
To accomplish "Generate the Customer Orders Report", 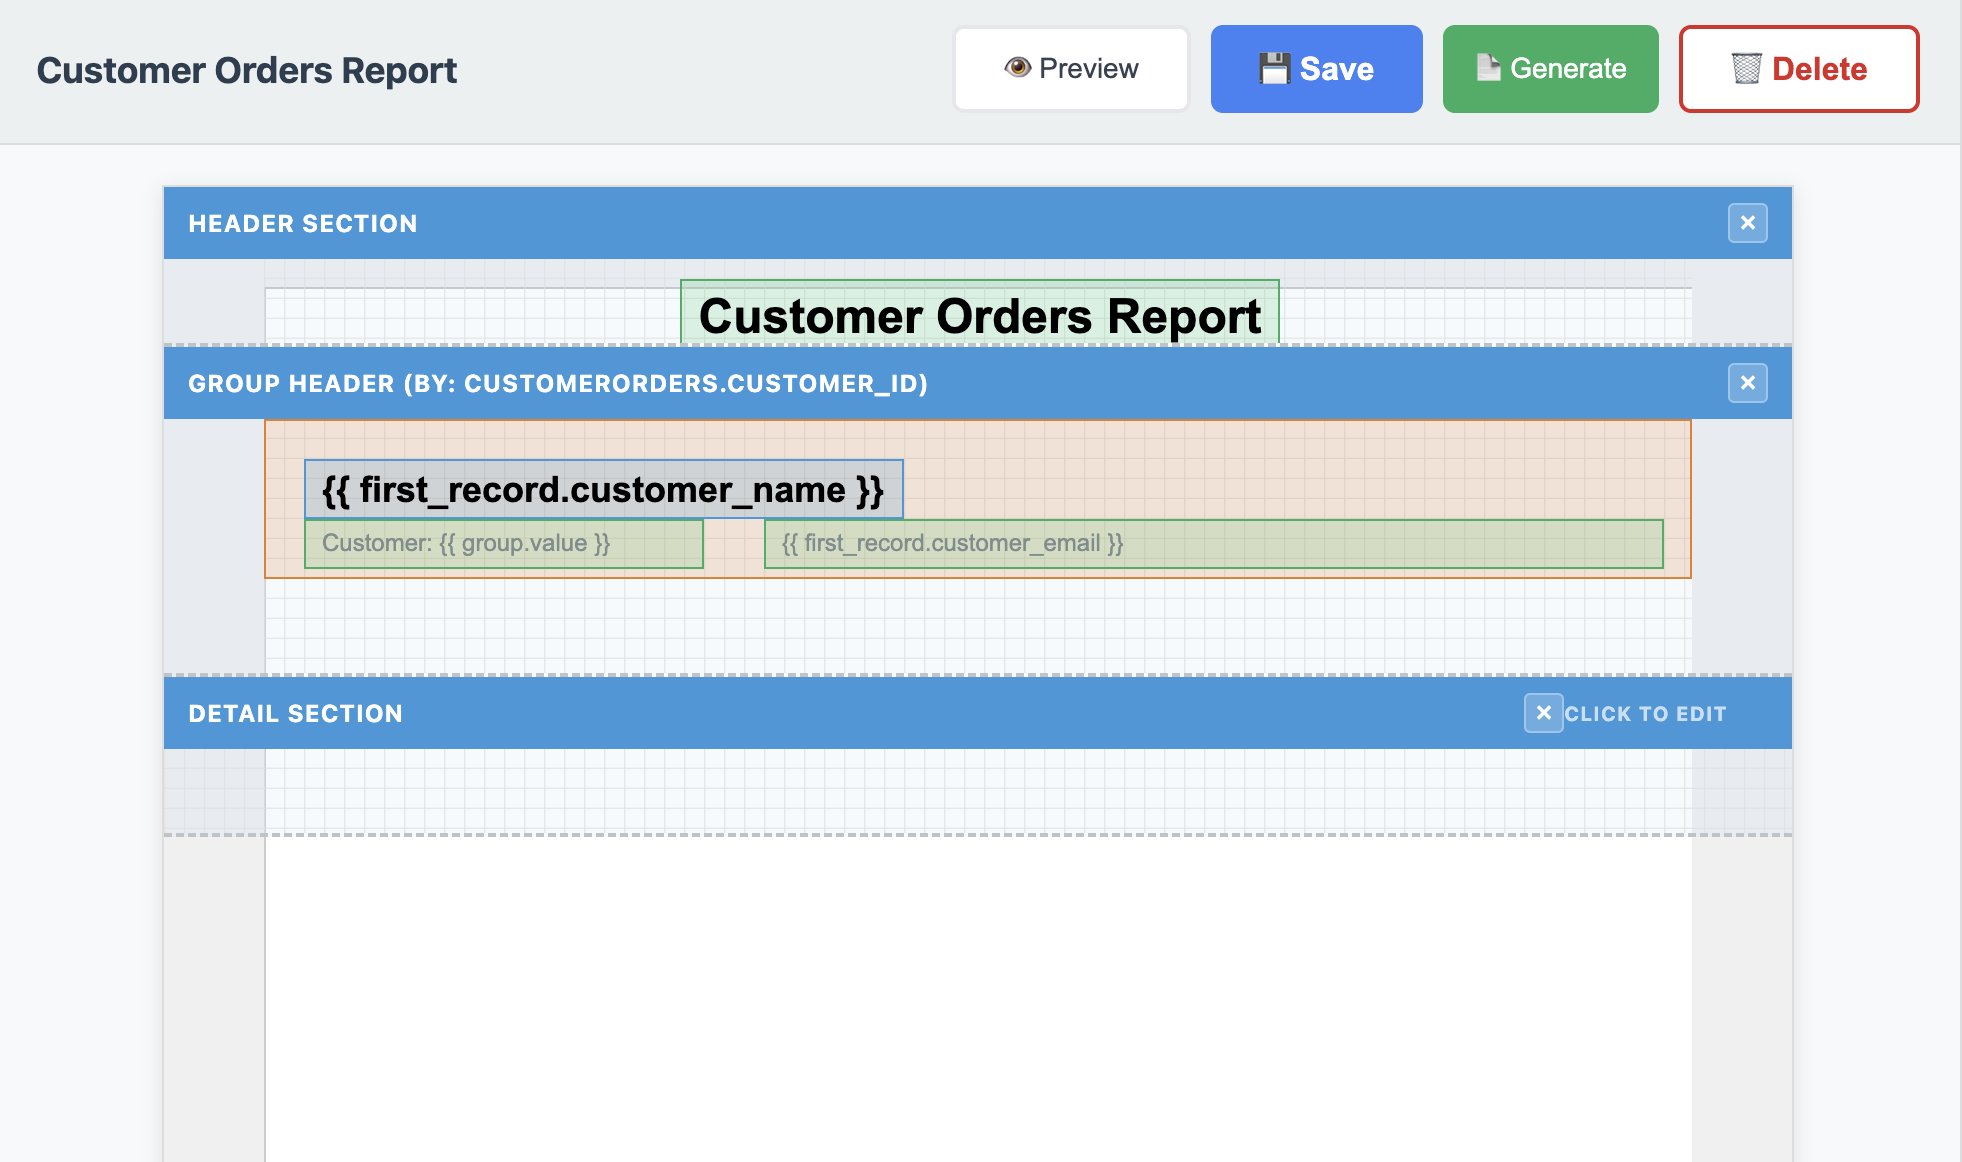I will pos(1550,68).
